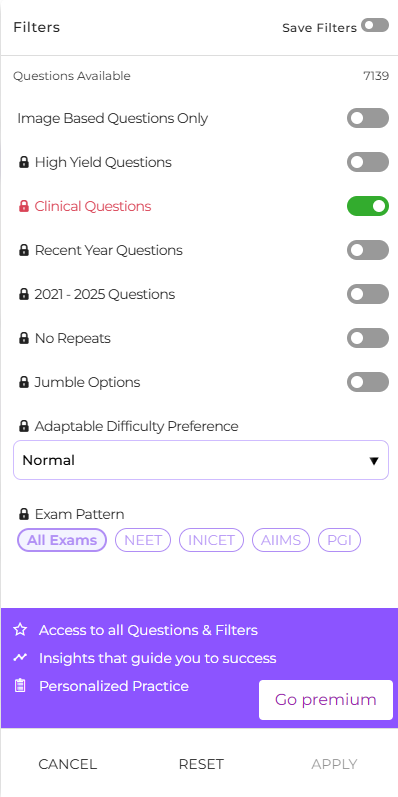Toggle the Save Filters switch

(375, 25)
